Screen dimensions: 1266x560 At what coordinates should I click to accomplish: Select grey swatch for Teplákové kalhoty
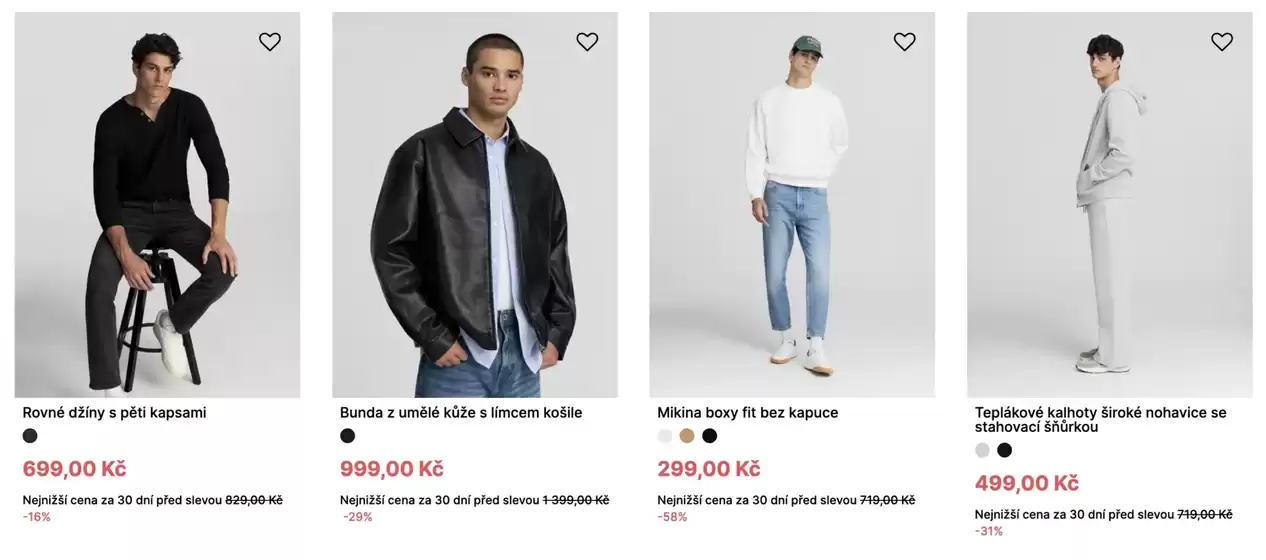click(x=983, y=450)
